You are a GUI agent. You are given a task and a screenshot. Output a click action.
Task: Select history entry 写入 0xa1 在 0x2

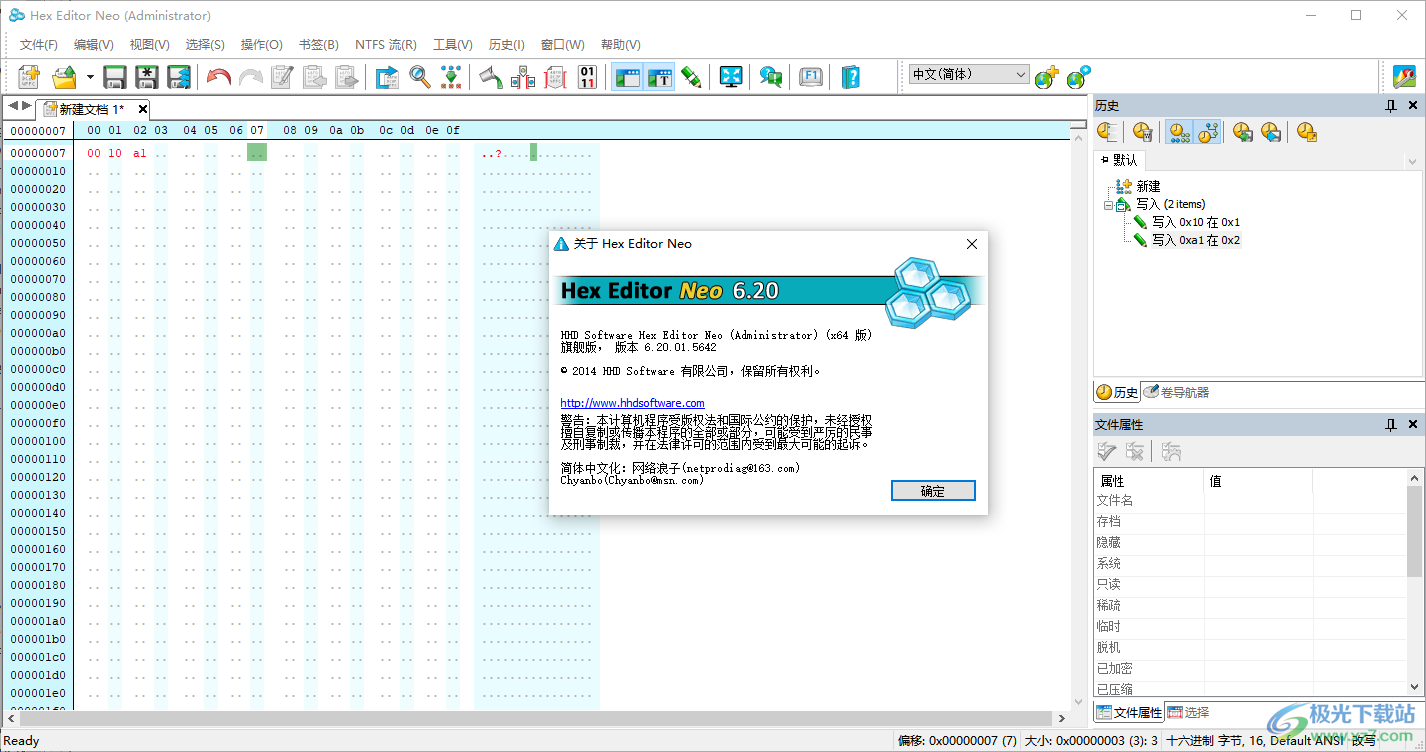[x=1196, y=240]
